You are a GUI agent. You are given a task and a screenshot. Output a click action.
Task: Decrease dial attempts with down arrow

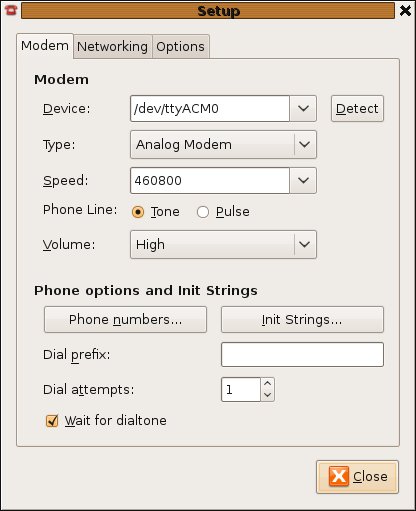(x=267, y=395)
